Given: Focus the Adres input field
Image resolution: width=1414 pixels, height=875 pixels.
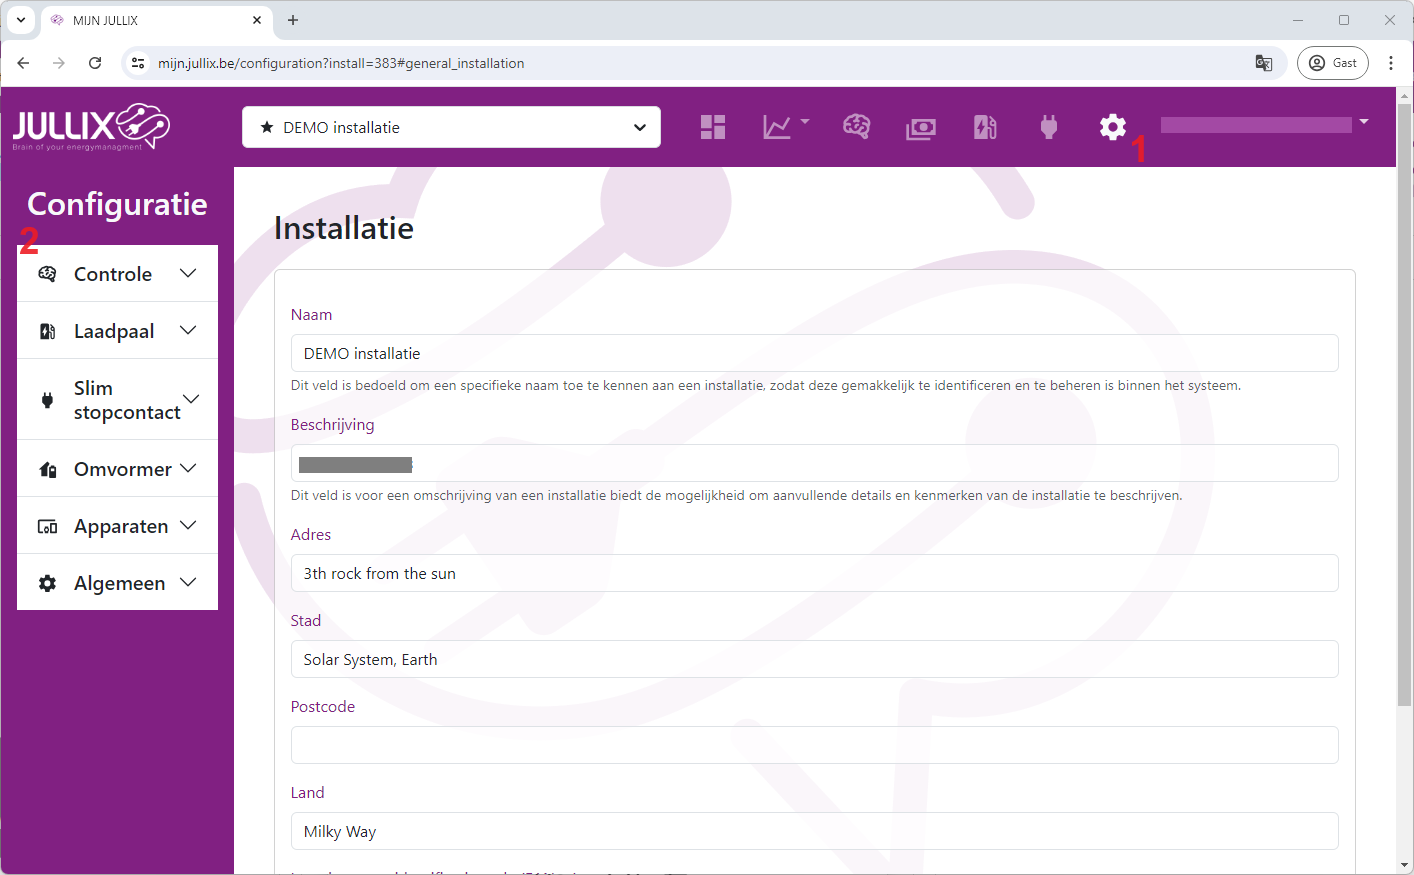Looking at the screenshot, I should click(x=814, y=573).
